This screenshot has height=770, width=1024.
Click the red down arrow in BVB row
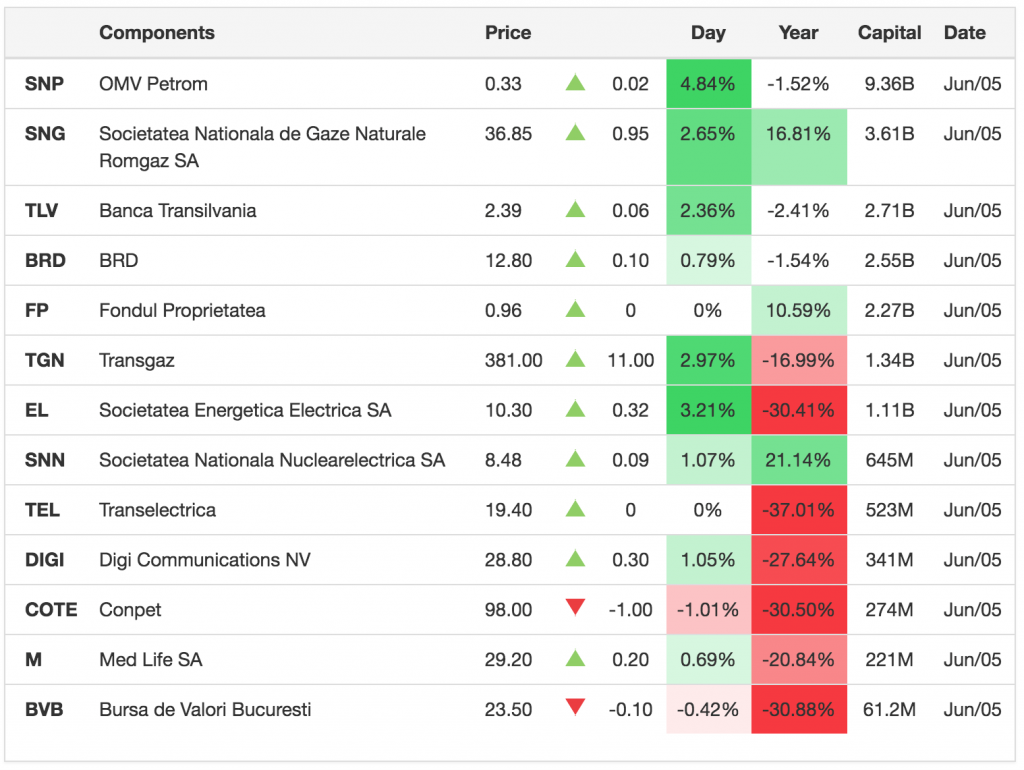(x=575, y=707)
